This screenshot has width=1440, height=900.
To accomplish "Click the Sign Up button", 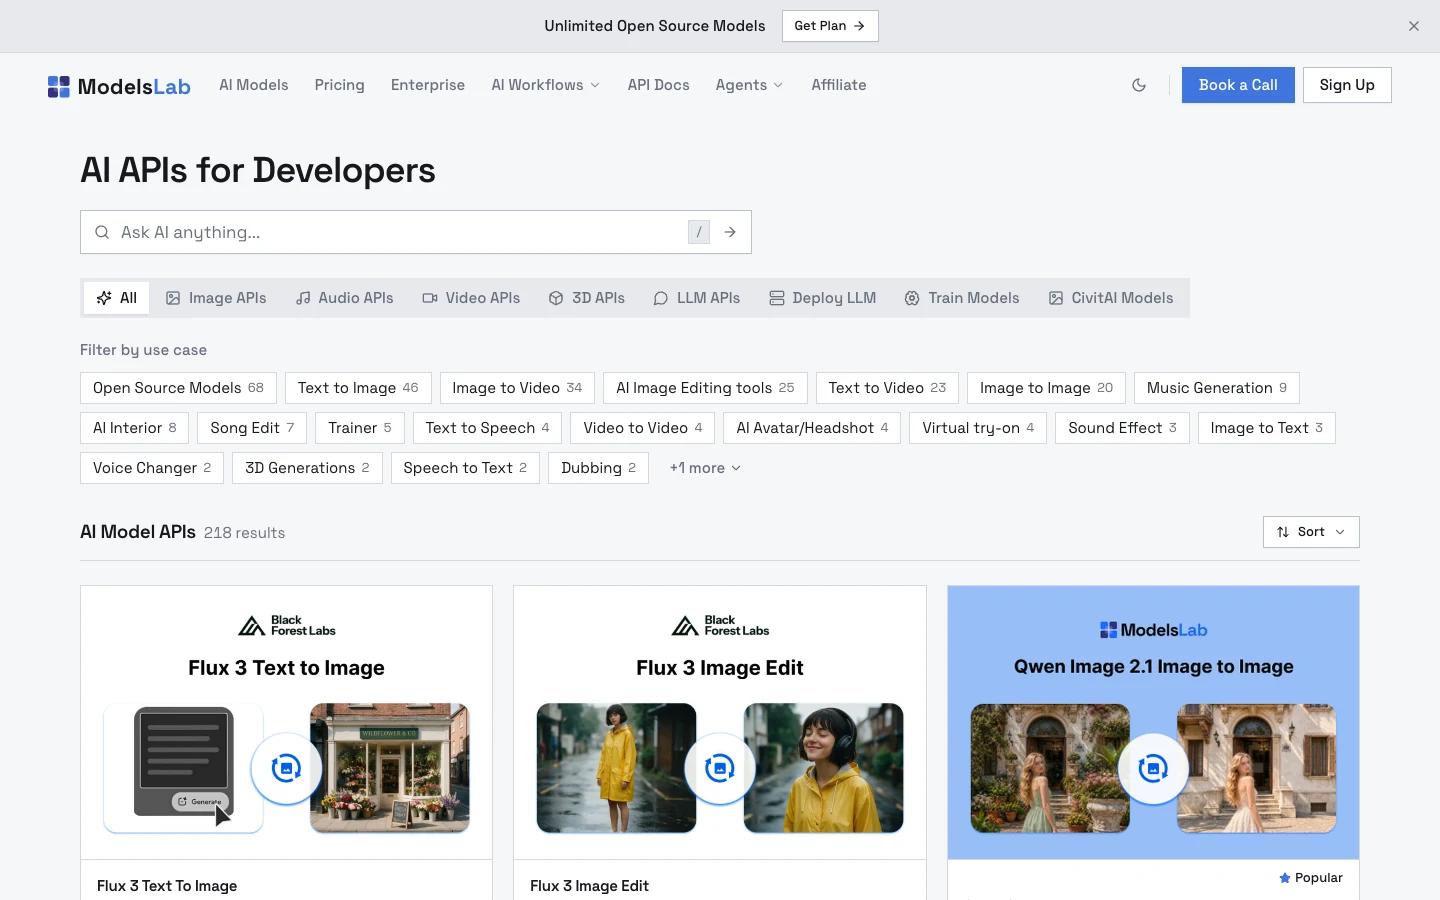I will pyautogui.click(x=1347, y=85).
